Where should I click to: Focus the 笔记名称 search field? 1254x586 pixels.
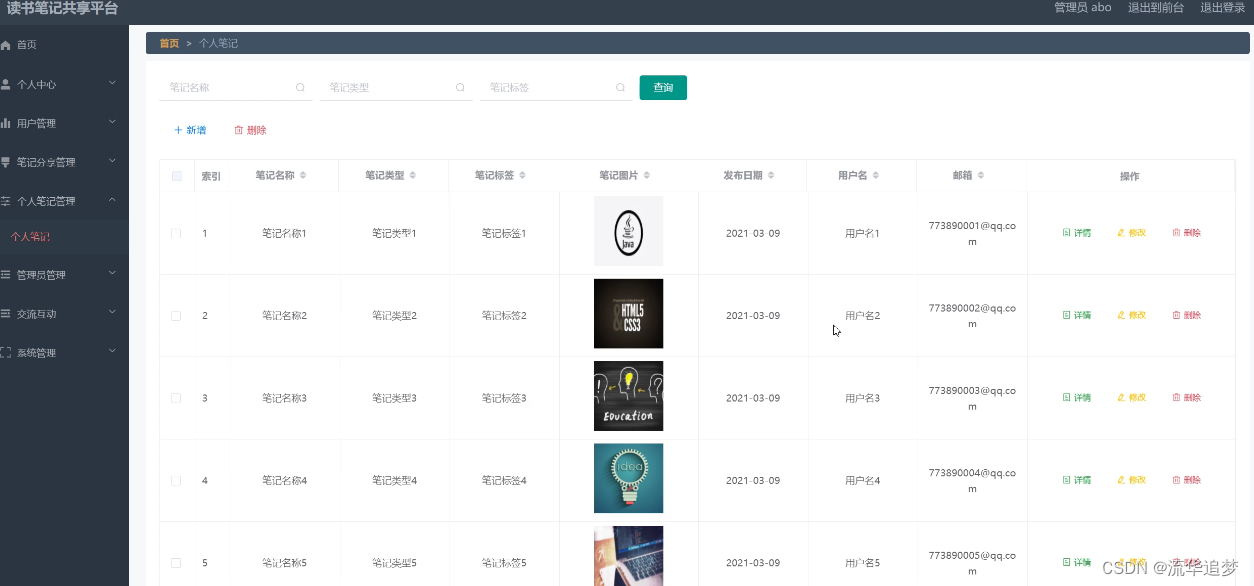click(235, 88)
